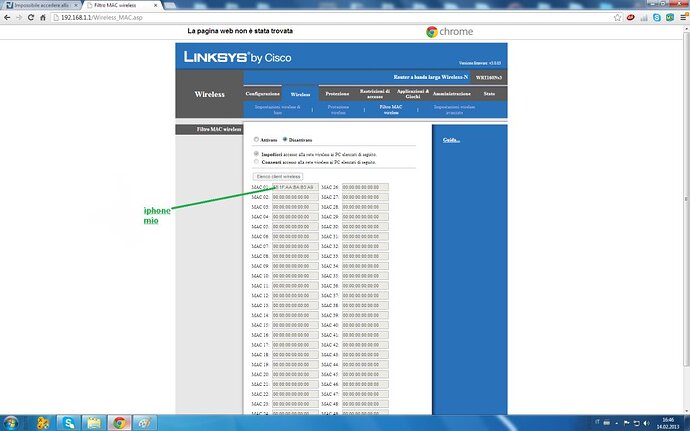The image size is (690, 431).
Task: Open the Windows Start menu
Action: (12, 422)
